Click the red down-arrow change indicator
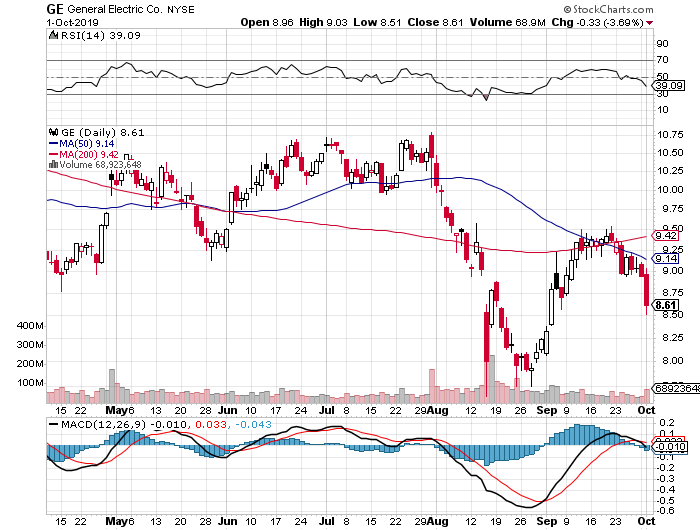The width and height of the screenshot is (700, 530). 650,23
